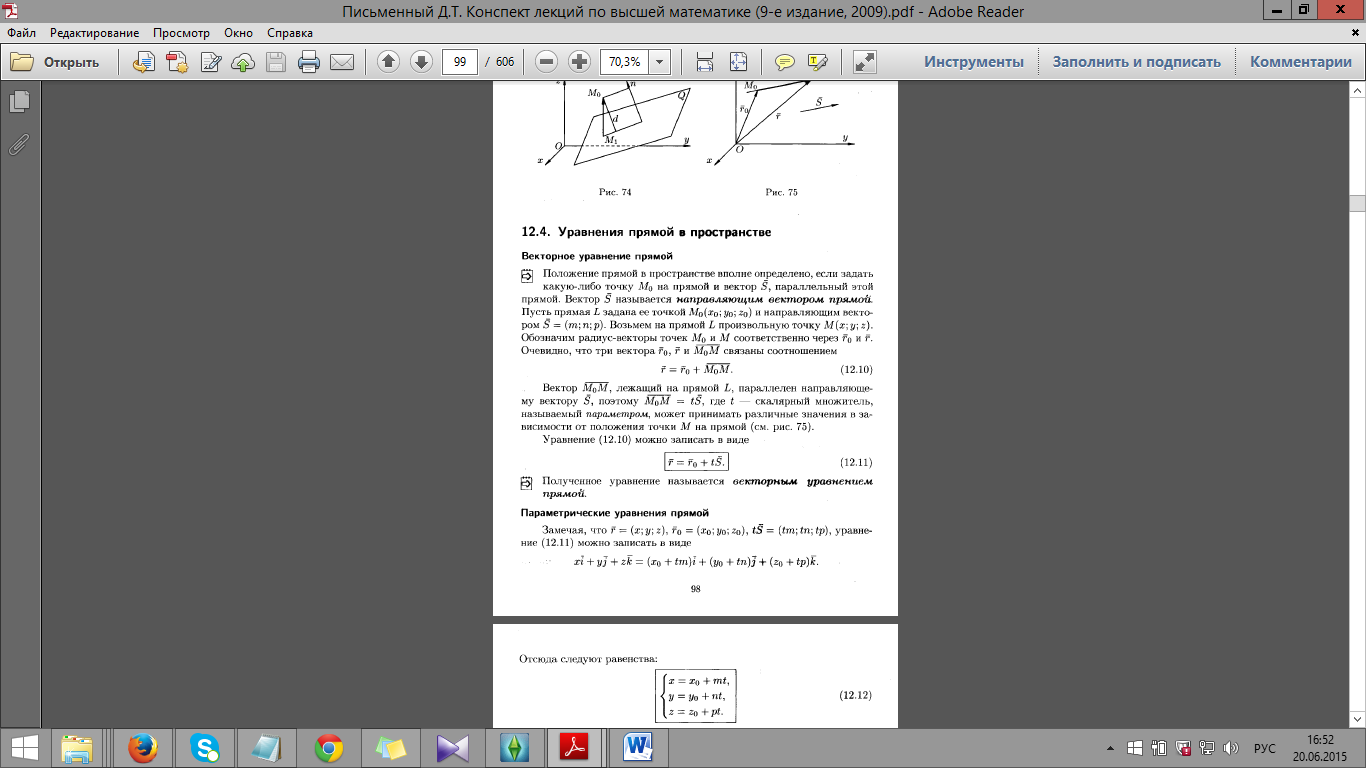The image size is (1366, 768).
Task: Open the Файл menu
Action: point(21,33)
